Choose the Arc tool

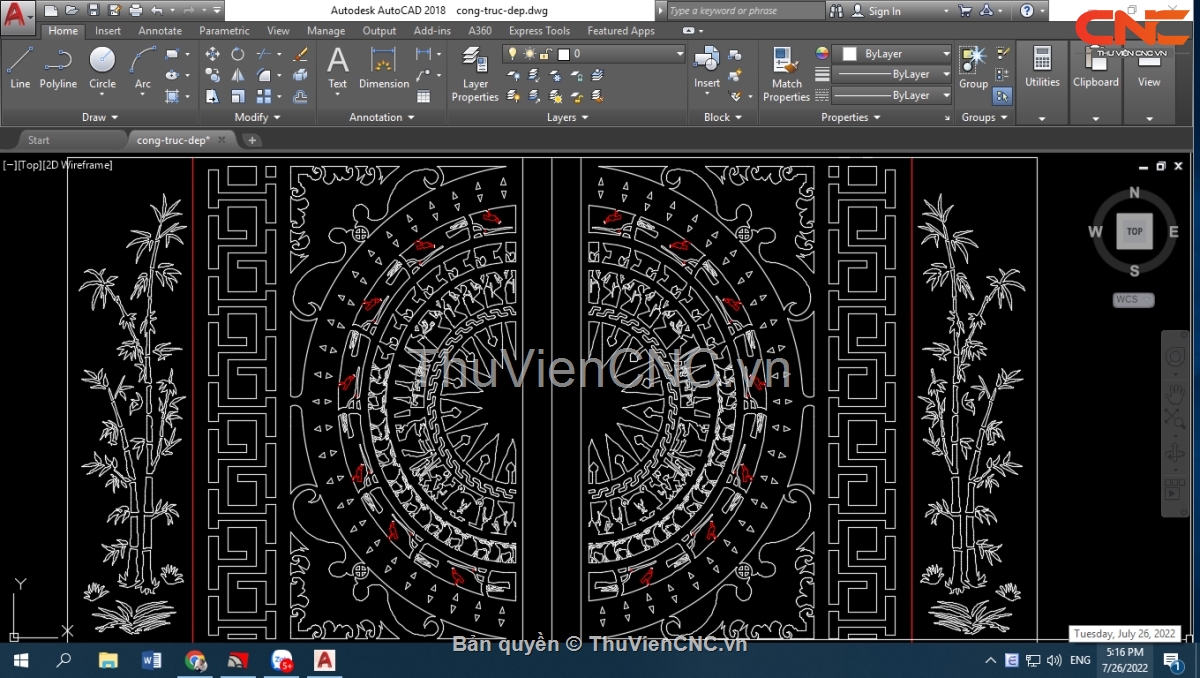143,67
